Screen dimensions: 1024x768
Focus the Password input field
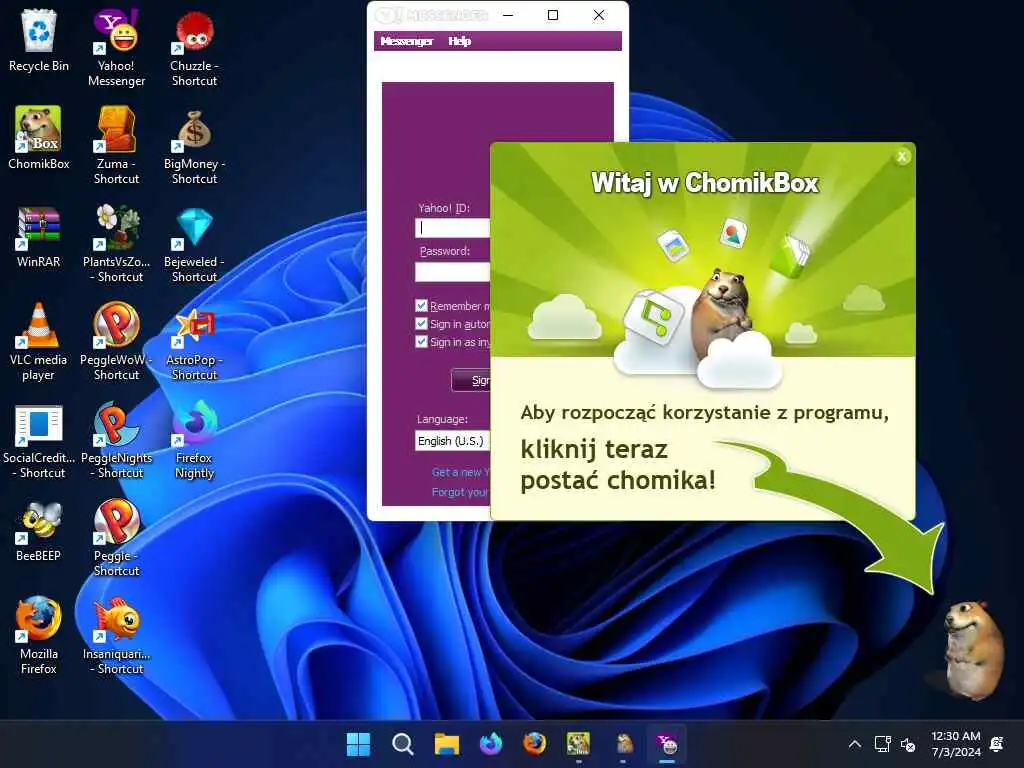click(x=452, y=272)
